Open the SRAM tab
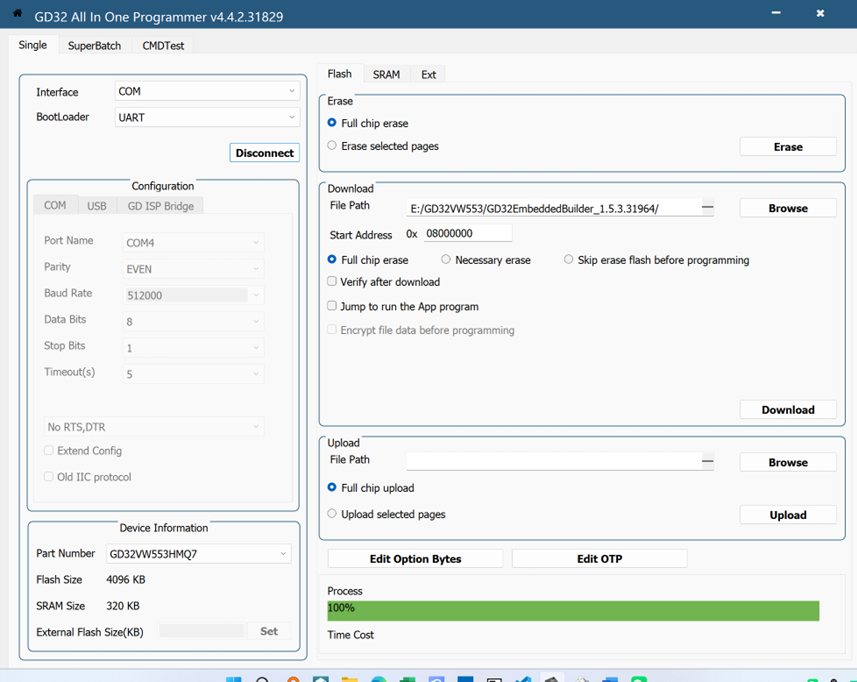The height and width of the screenshot is (682, 857). (x=386, y=74)
